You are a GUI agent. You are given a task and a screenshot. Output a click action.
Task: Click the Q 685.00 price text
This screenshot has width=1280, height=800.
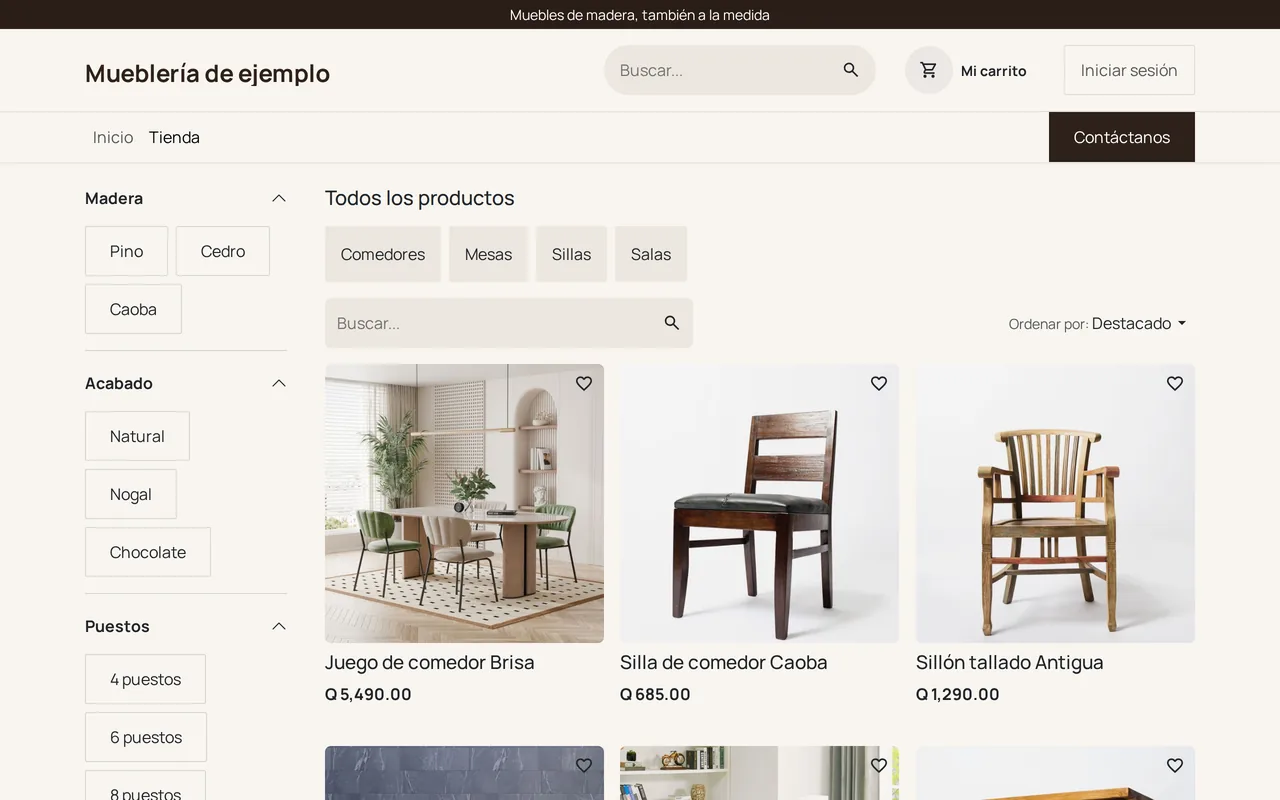pyautogui.click(x=655, y=694)
